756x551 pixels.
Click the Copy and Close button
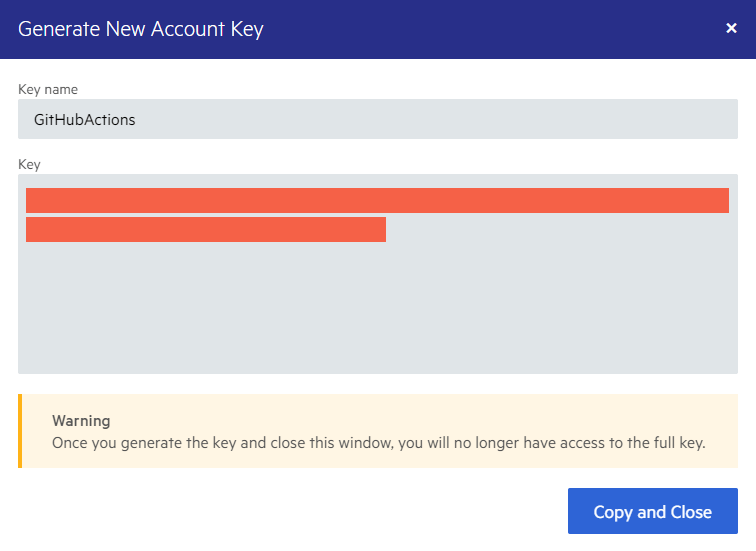click(x=652, y=511)
